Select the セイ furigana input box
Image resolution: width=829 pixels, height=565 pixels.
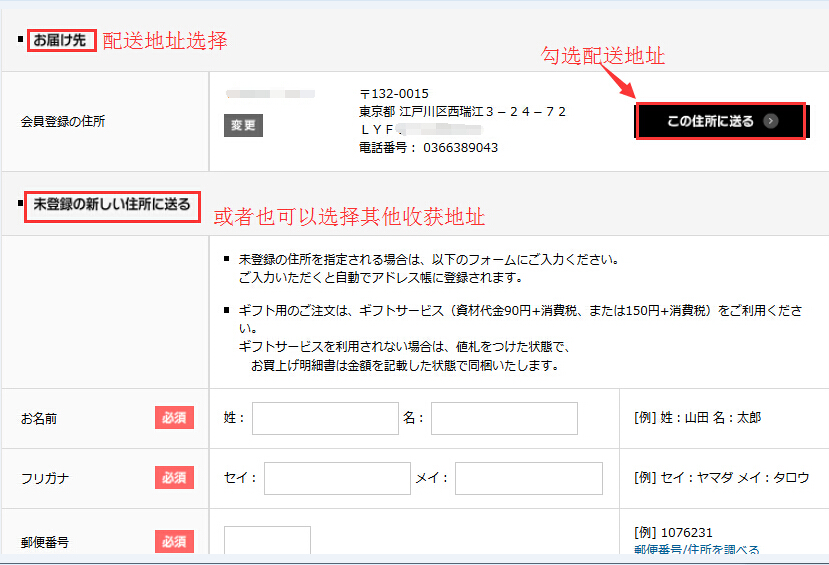(337, 478)
